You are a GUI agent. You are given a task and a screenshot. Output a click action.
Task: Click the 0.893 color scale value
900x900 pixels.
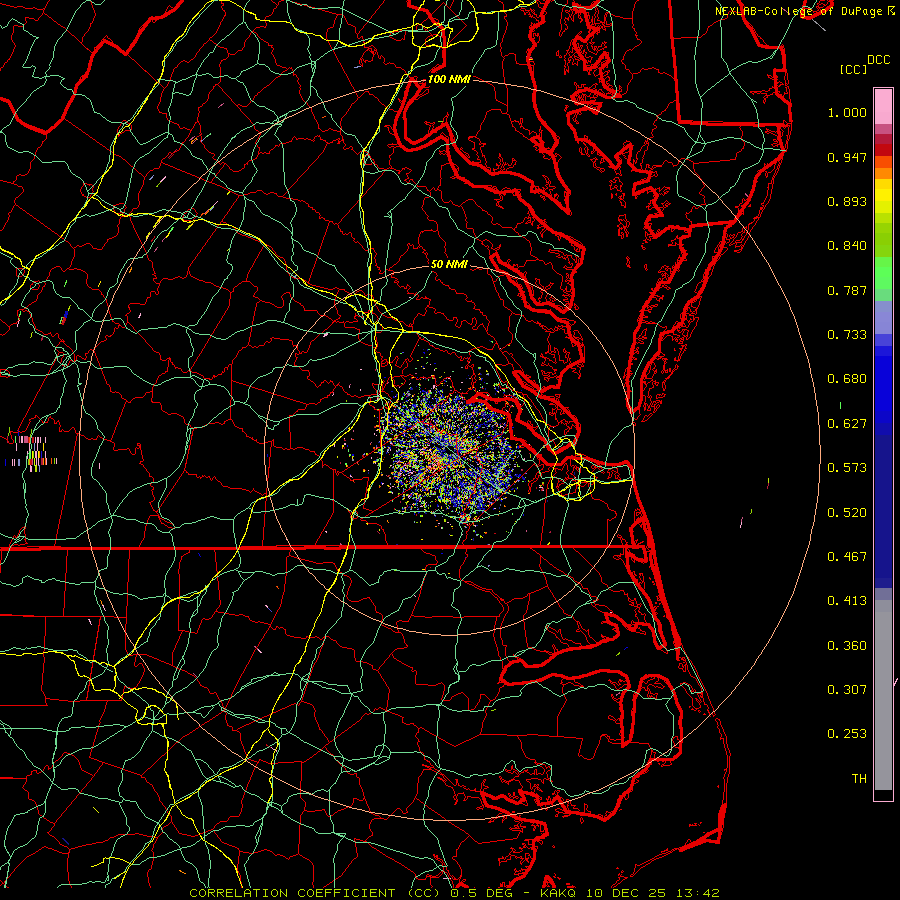click(x=847, y=201)
